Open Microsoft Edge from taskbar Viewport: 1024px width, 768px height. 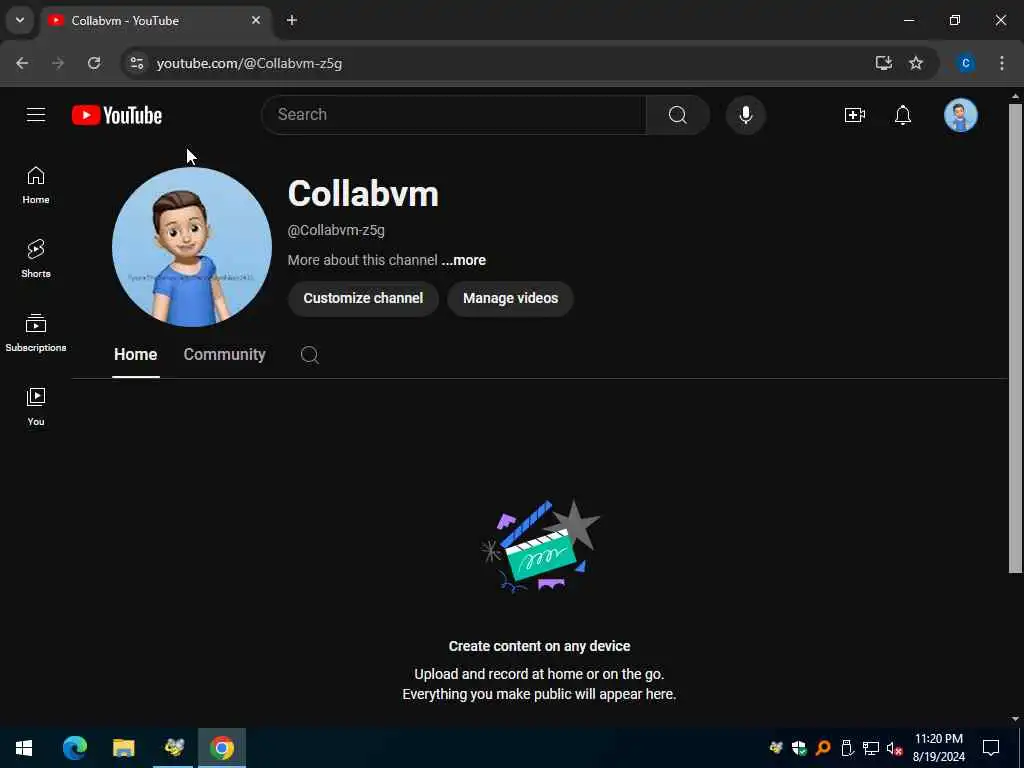pos(74,748)
